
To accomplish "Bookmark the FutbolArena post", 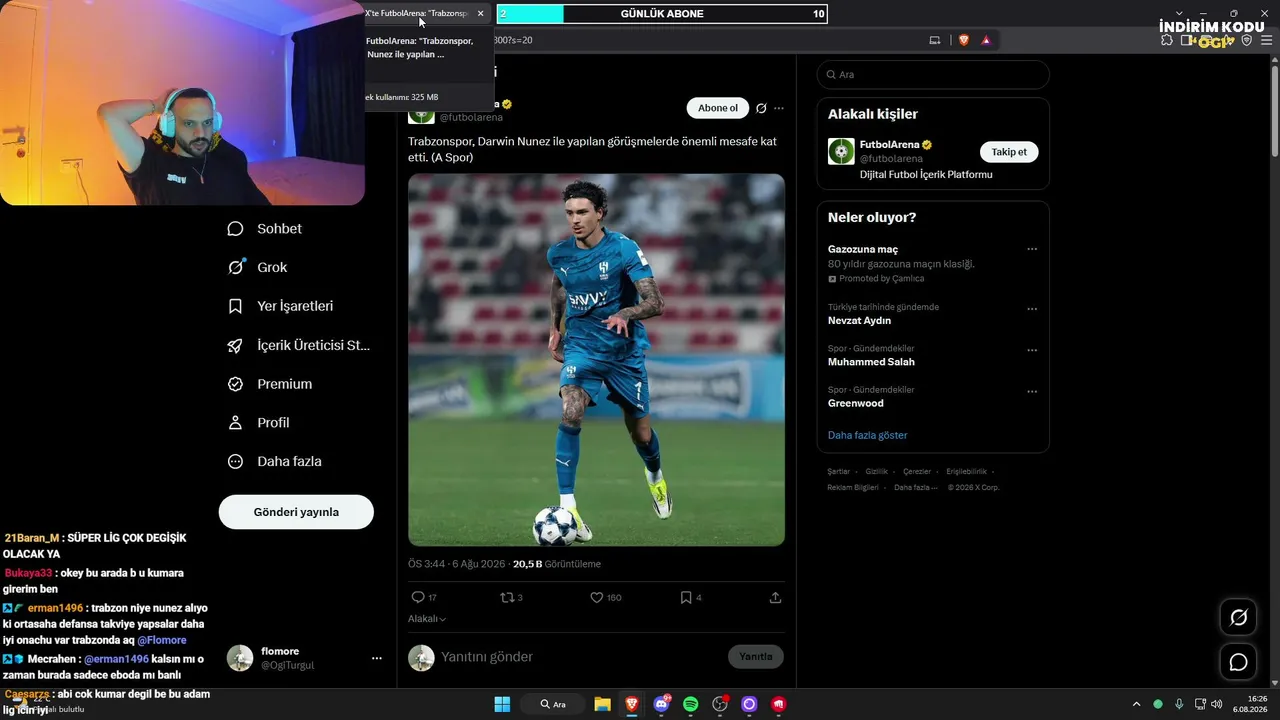I will (x=686, y=598).
